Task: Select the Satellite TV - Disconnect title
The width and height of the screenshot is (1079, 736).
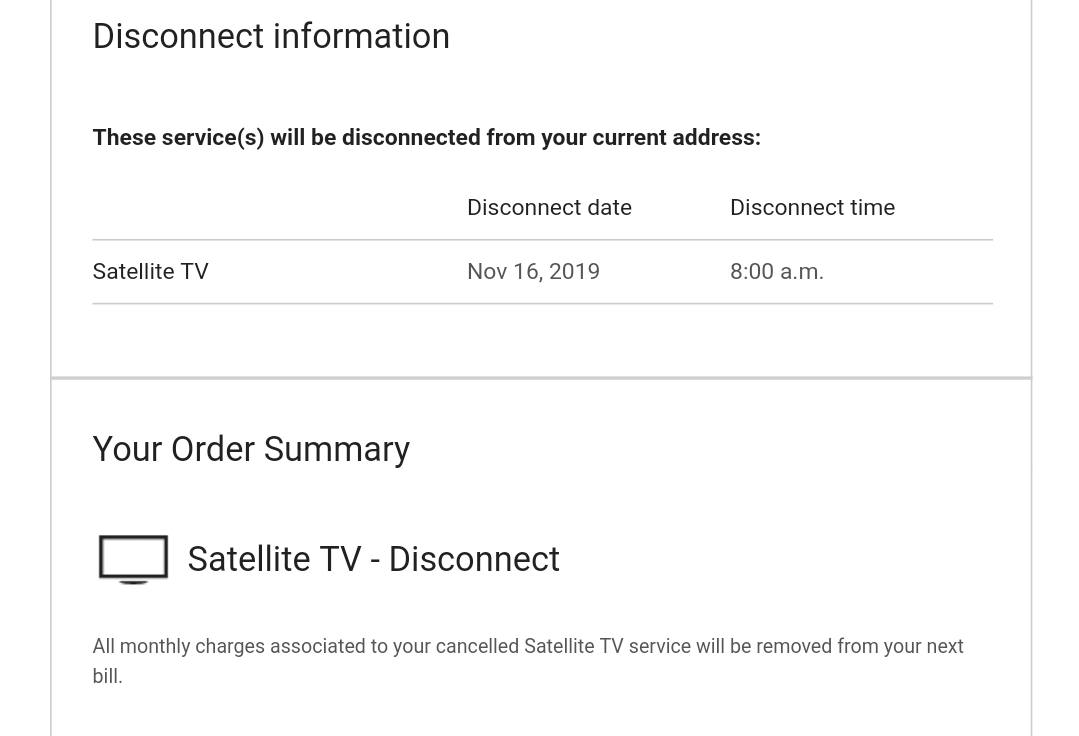Action: click(374, 559)
